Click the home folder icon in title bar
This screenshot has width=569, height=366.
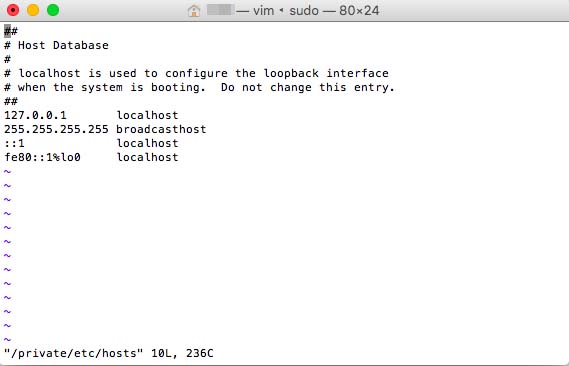click(194, 11)
